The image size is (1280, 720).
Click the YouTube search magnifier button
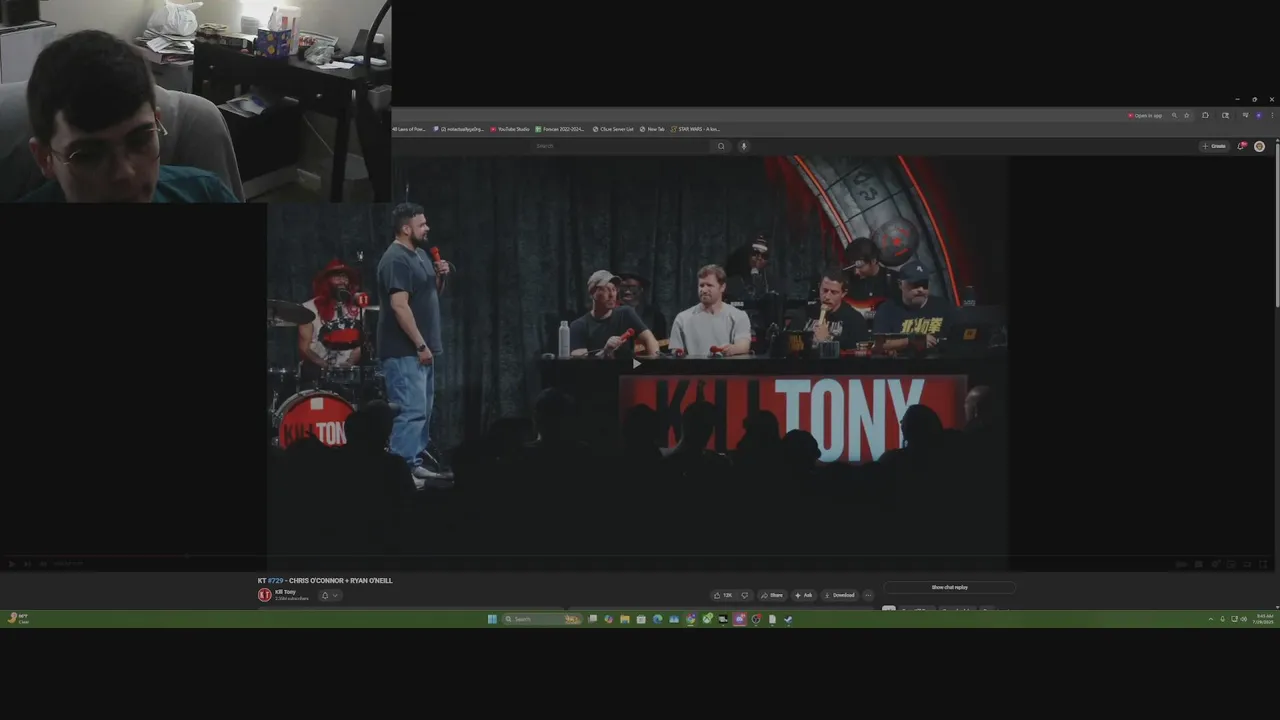pyautogui.click(x=721, y=146)
